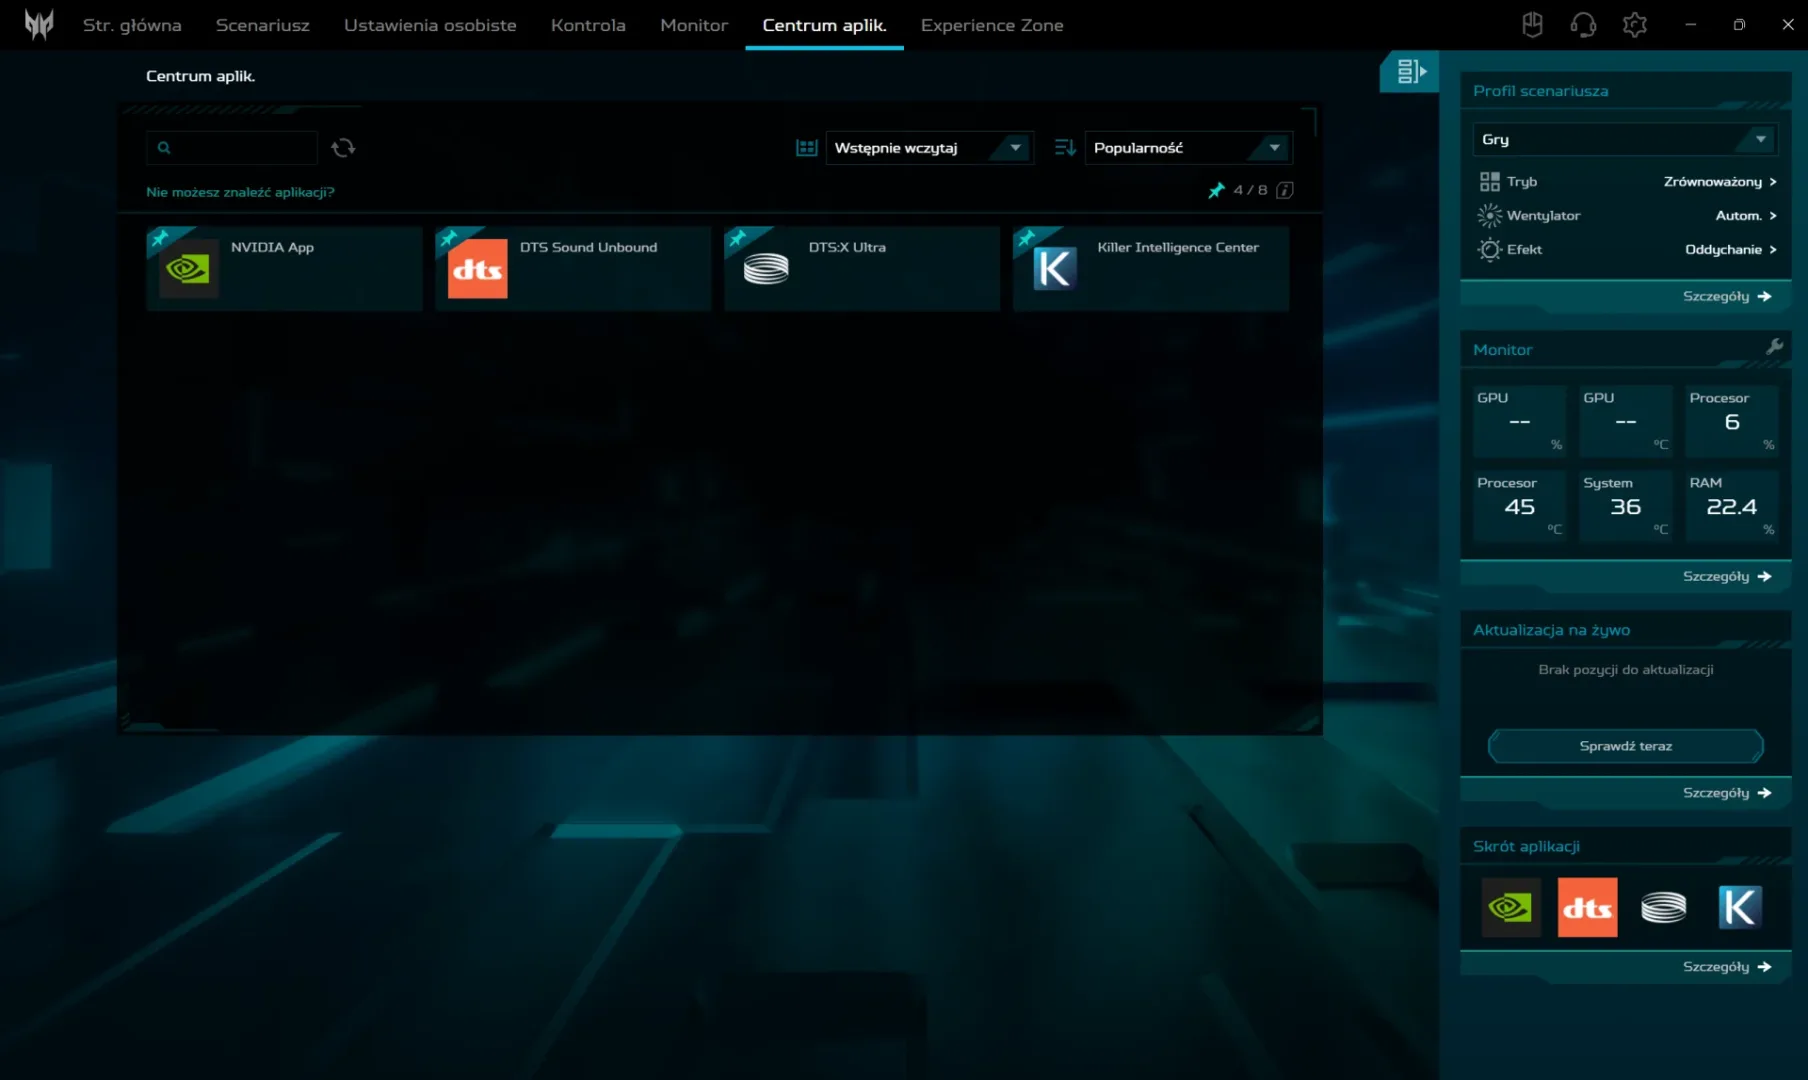This screenshot has height=1080, width=1808.
Task: Unpin the DTS Sound Unbound tile
Action: 448,238
